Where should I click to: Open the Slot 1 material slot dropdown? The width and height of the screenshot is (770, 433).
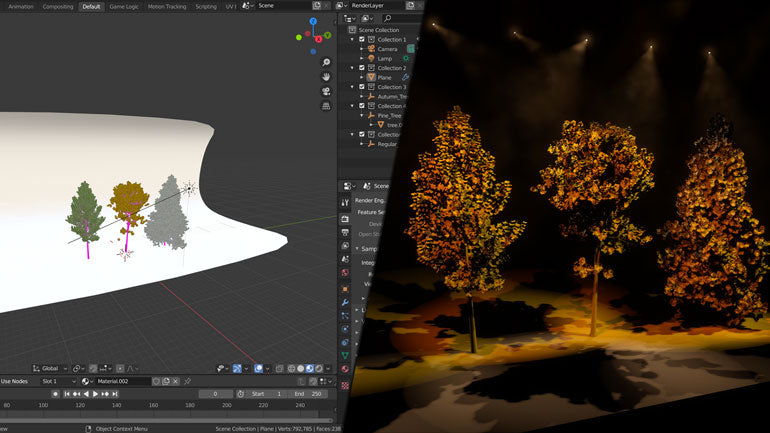58,381
